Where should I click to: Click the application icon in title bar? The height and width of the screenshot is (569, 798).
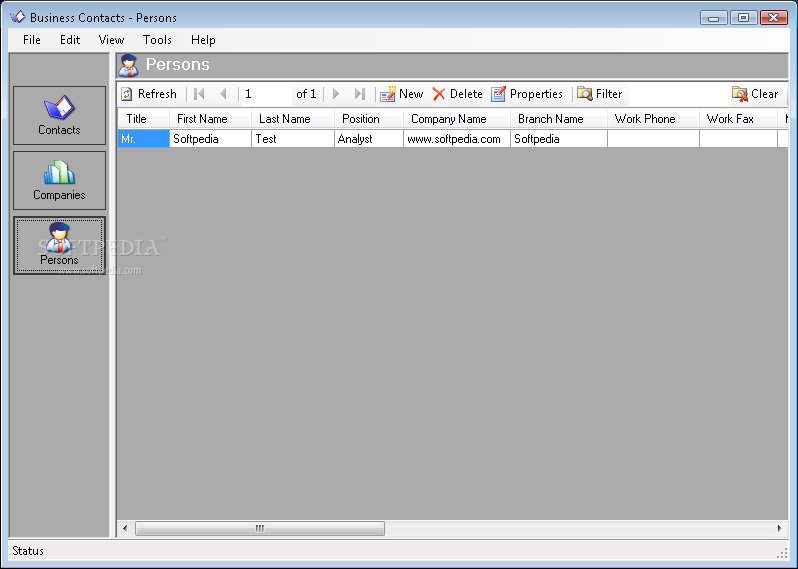pos(18,17)
